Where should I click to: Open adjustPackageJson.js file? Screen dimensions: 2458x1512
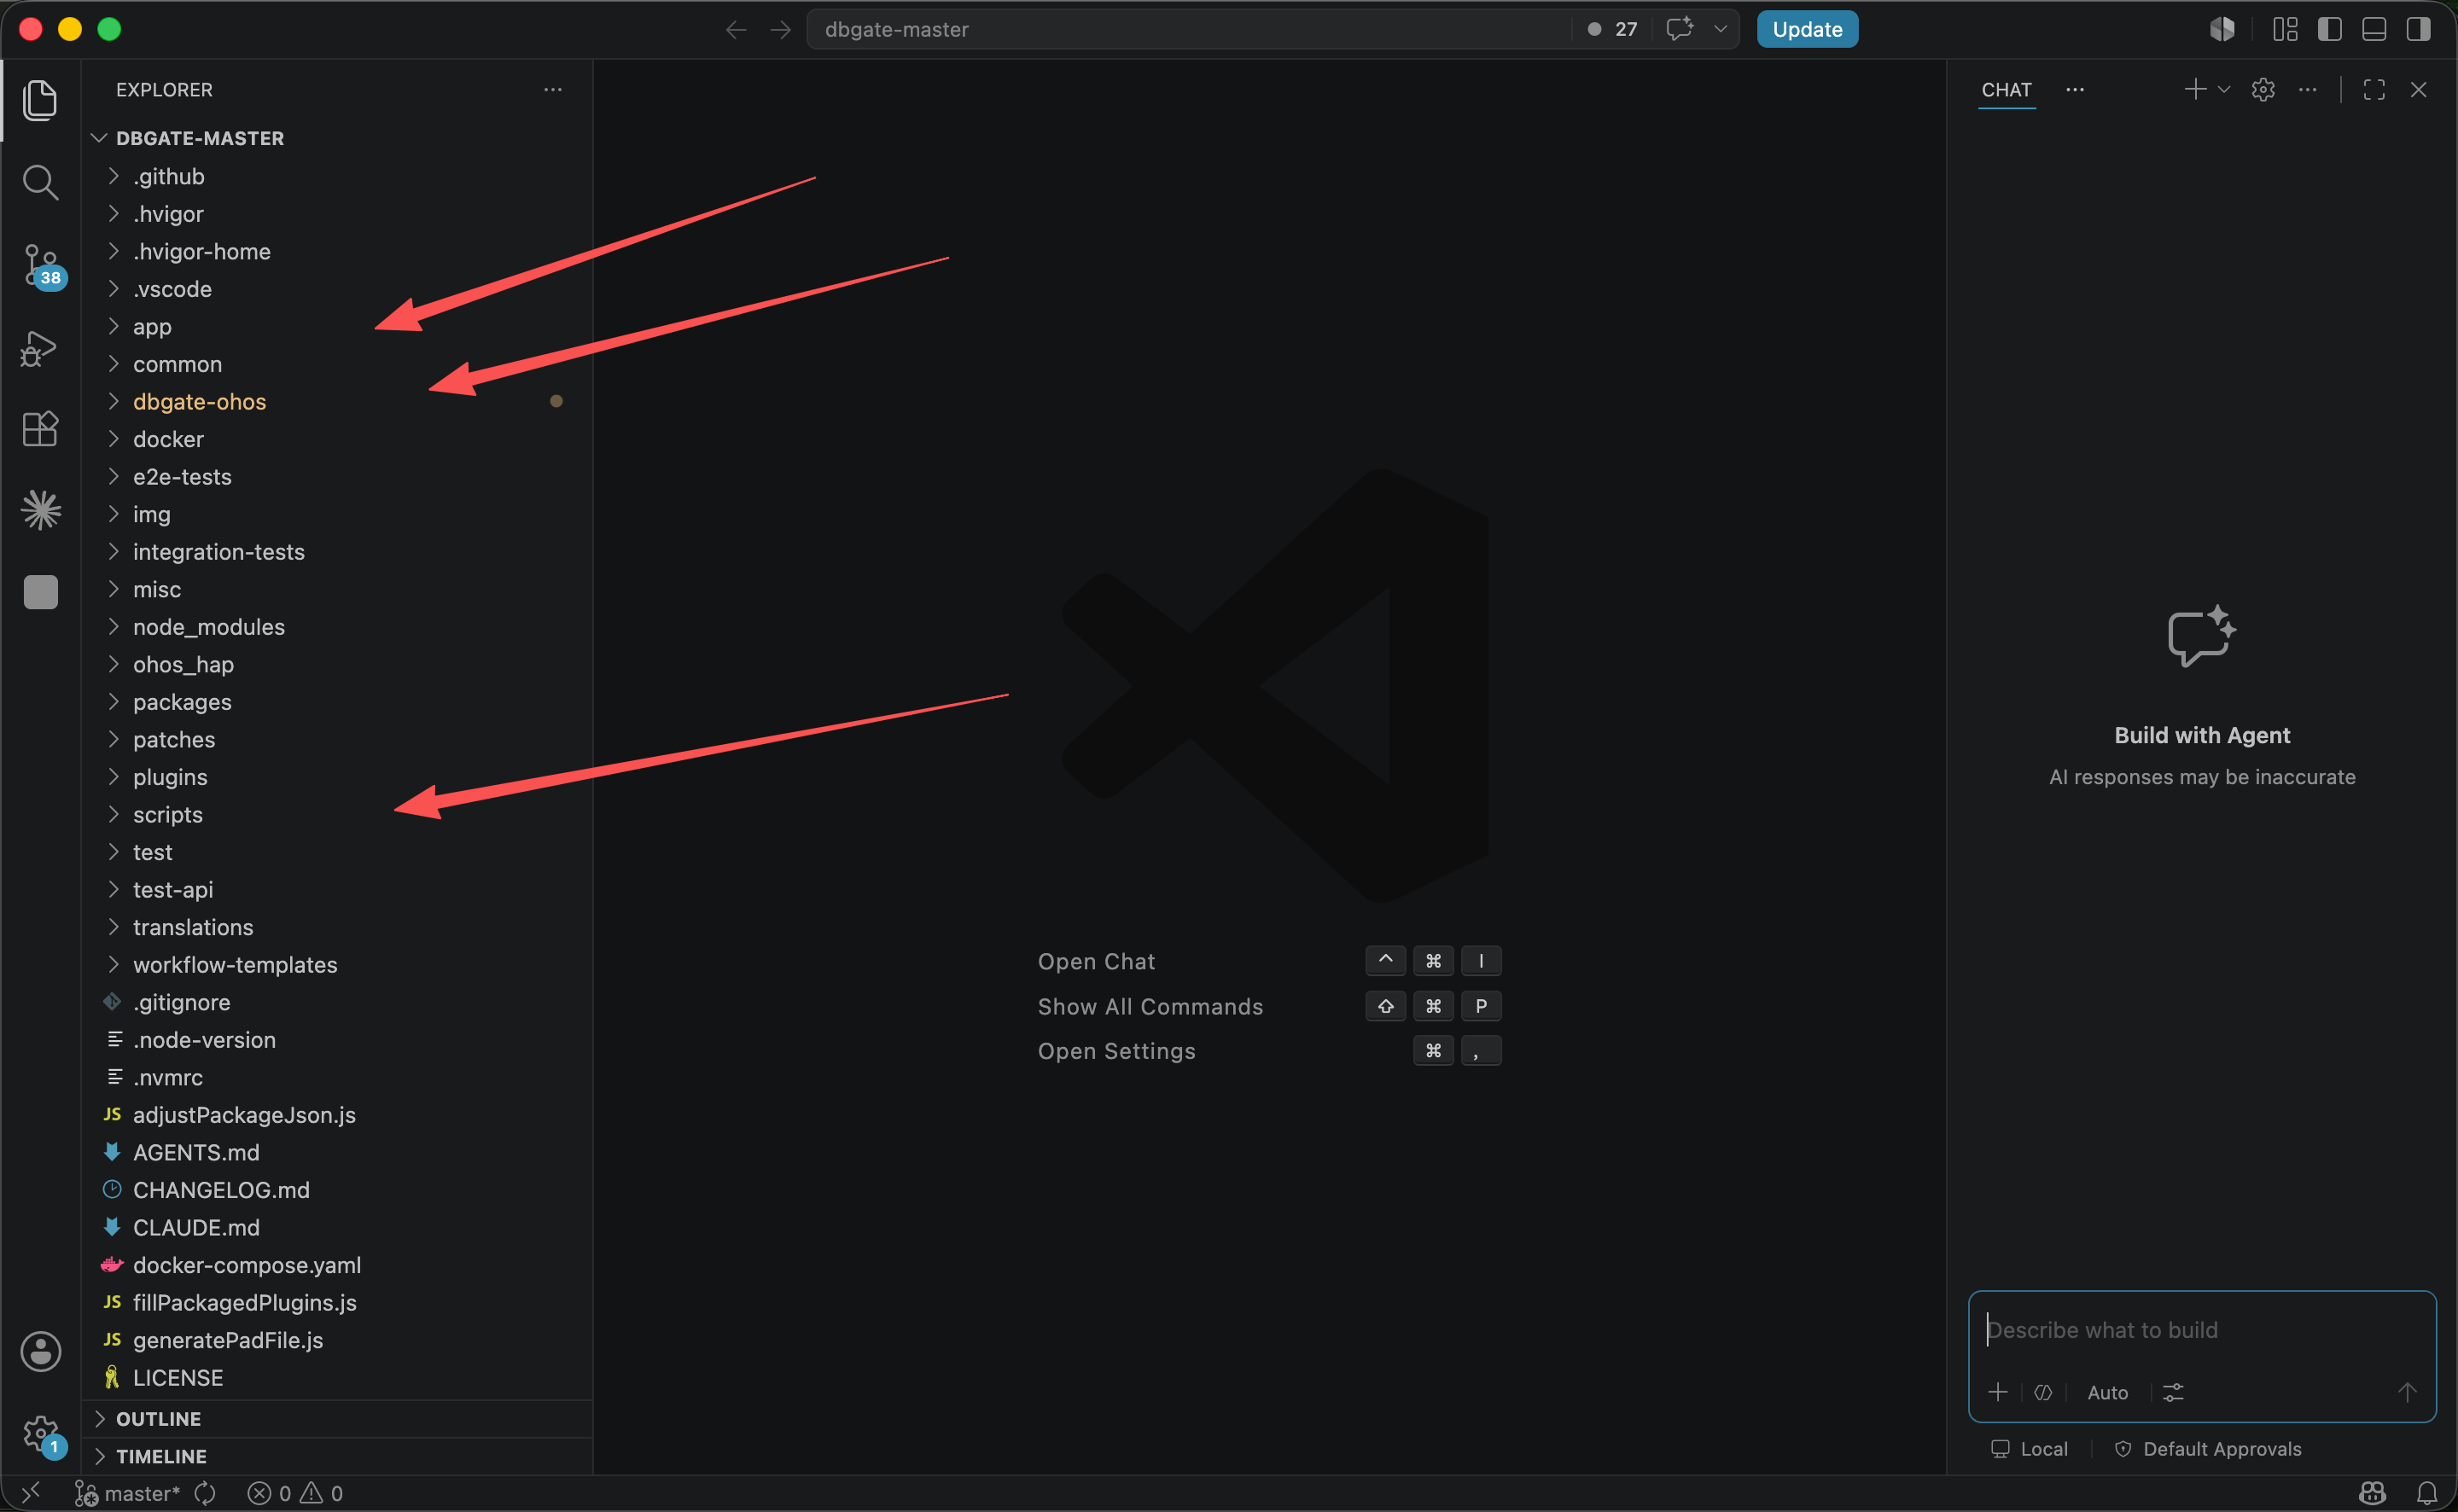click(x=337, y=1114)
